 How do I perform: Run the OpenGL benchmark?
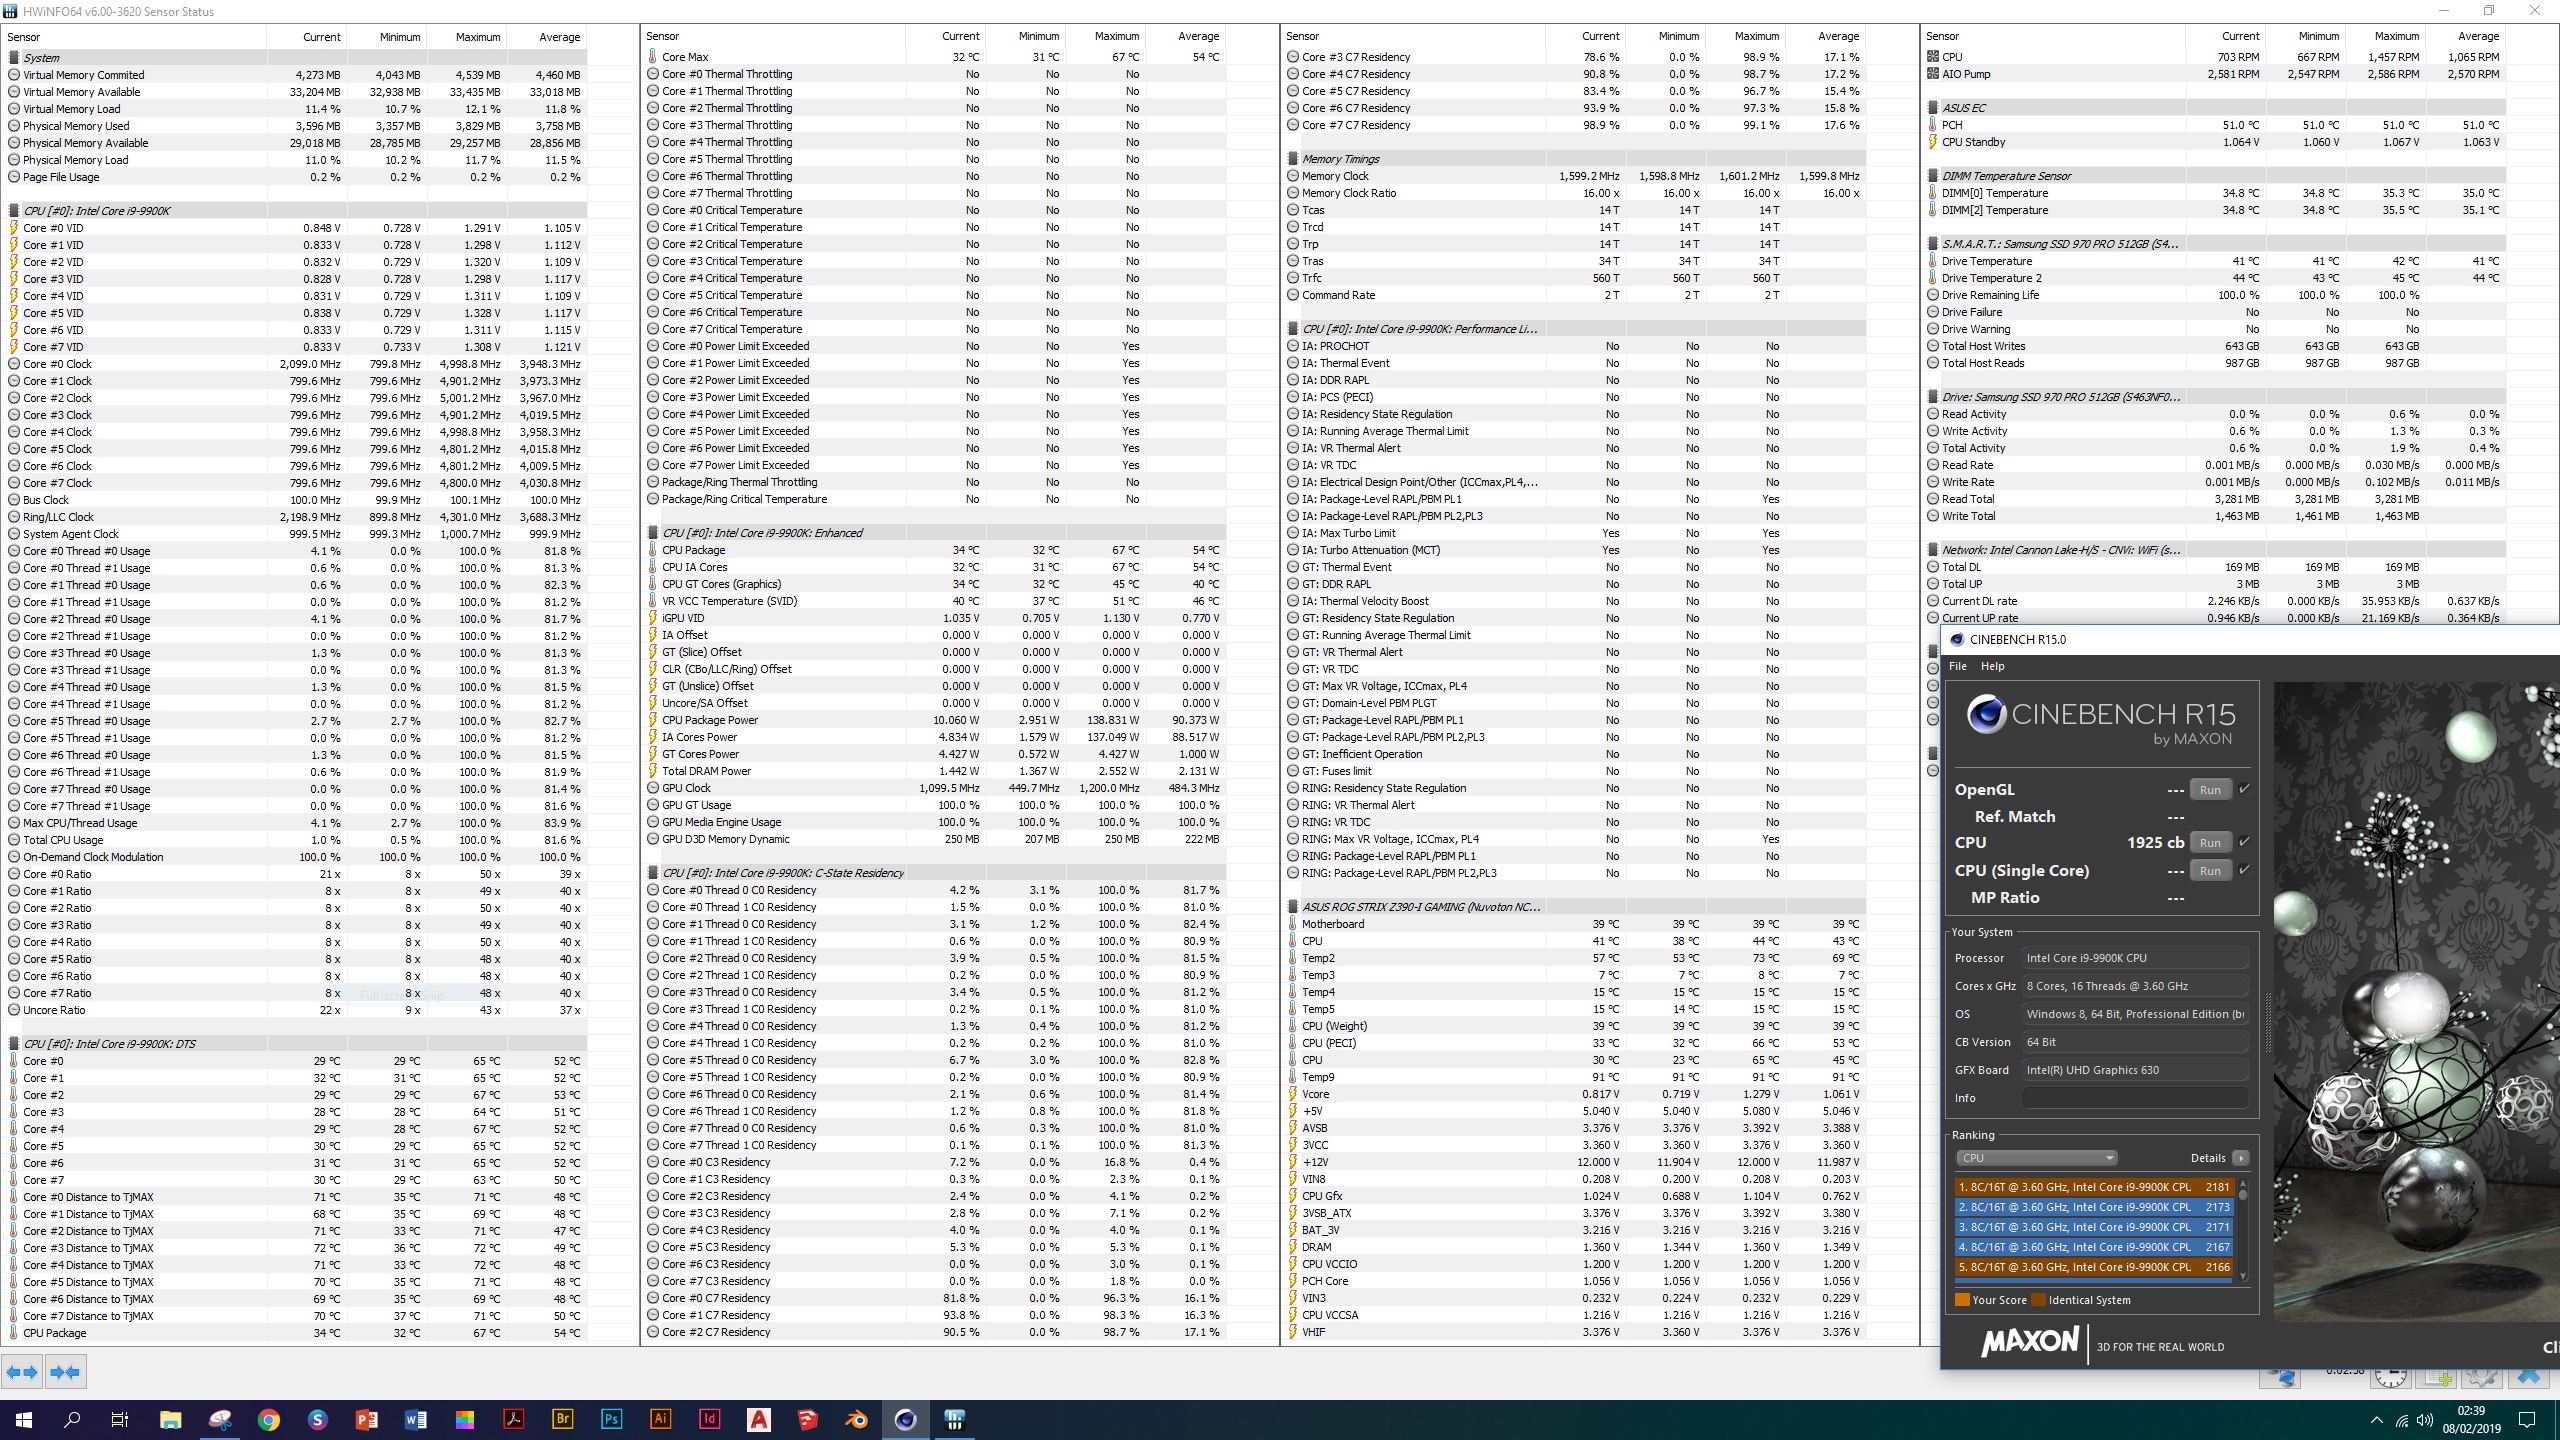[x=2210, y=790]
